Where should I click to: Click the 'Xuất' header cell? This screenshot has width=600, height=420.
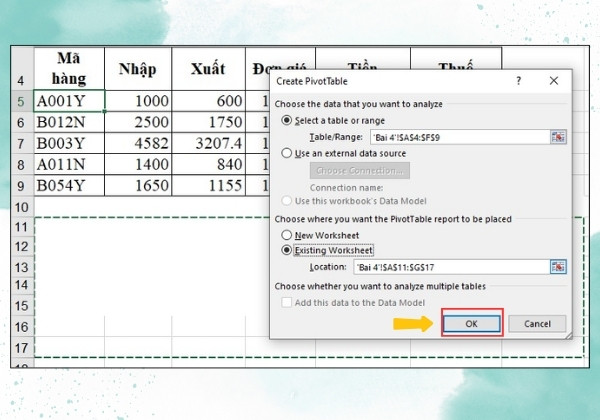[x=209, y=68]
